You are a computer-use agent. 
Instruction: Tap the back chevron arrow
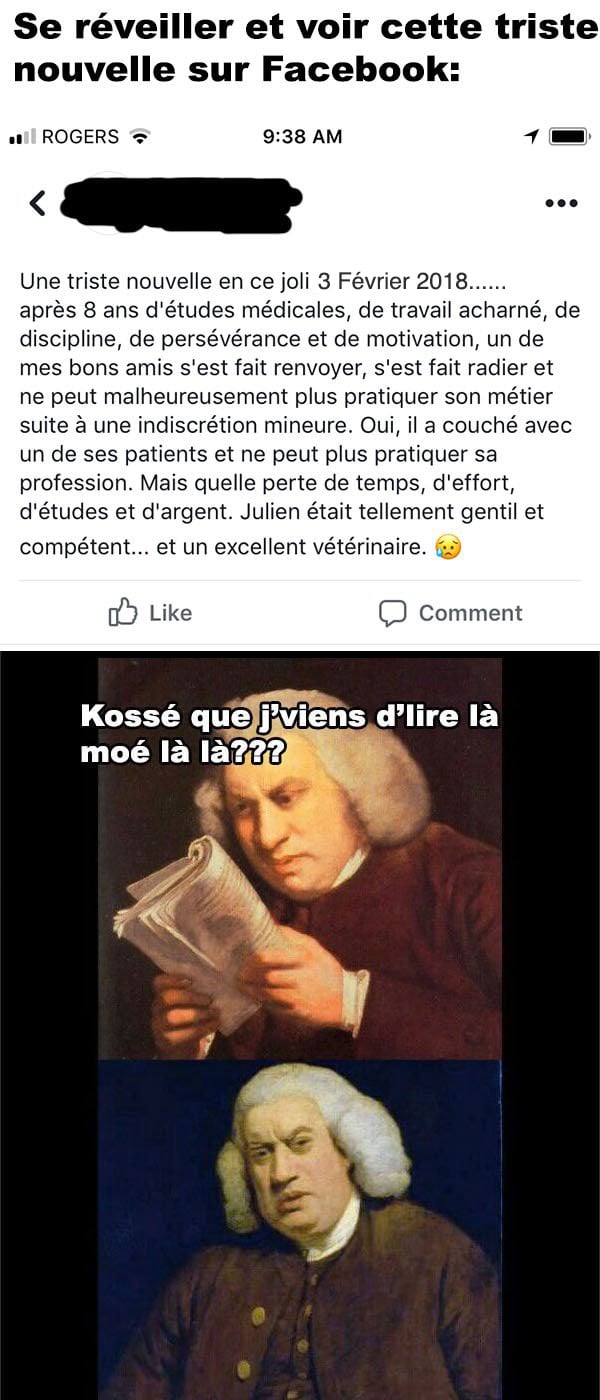[x=37, y=203]
